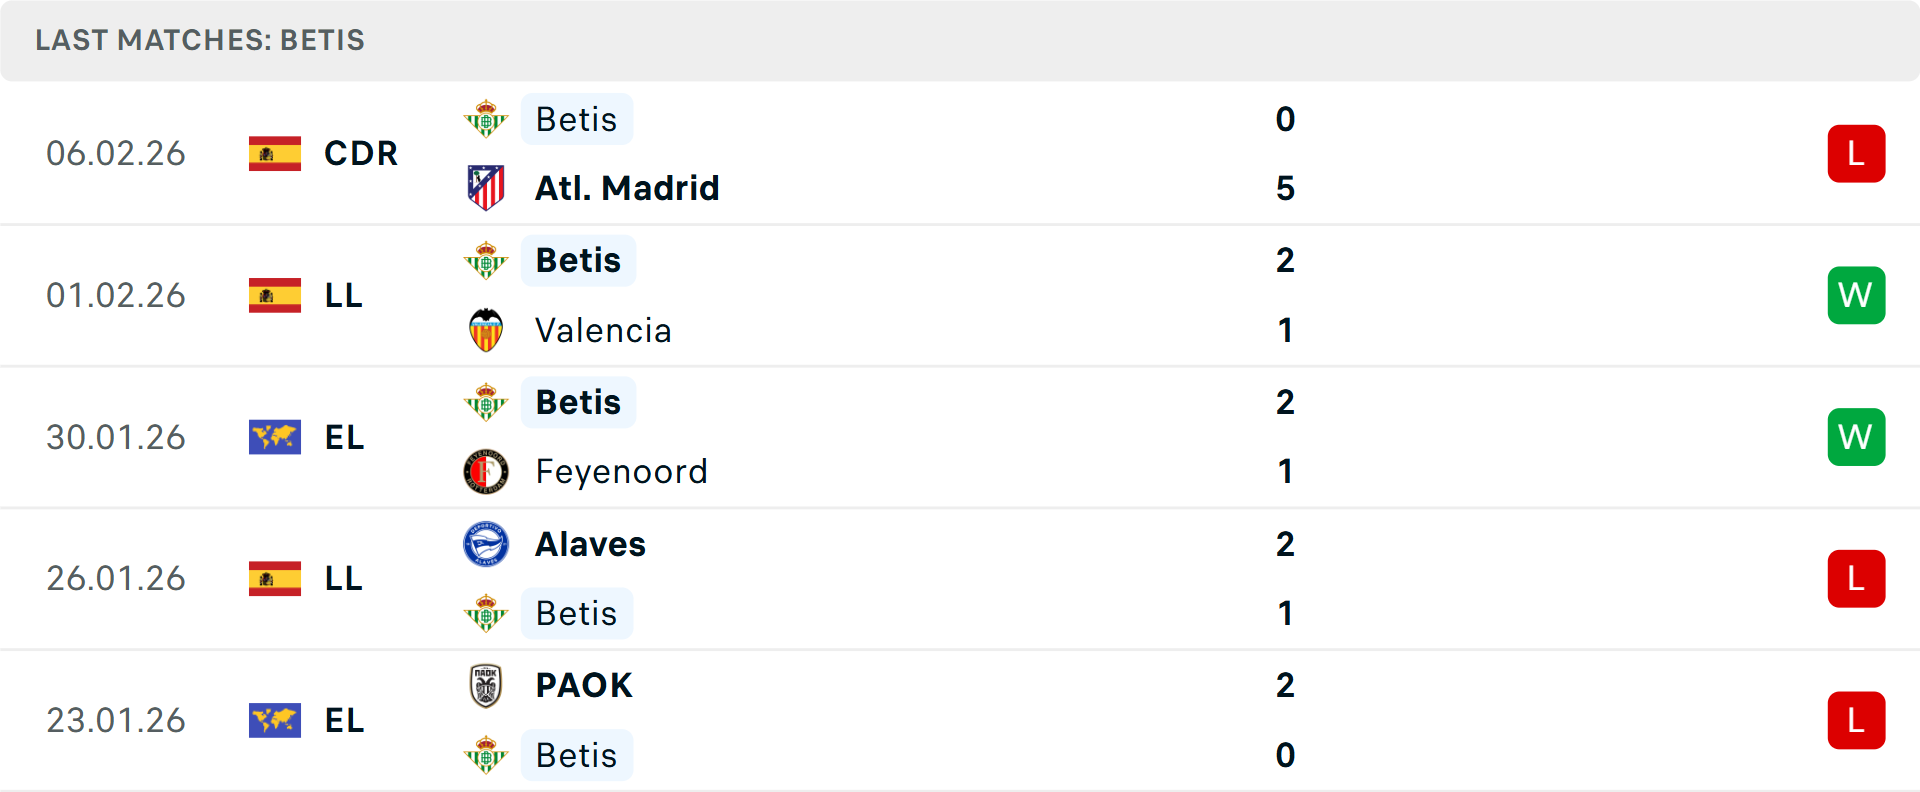Click the green W badge for Valencia match

(1856, 295)
